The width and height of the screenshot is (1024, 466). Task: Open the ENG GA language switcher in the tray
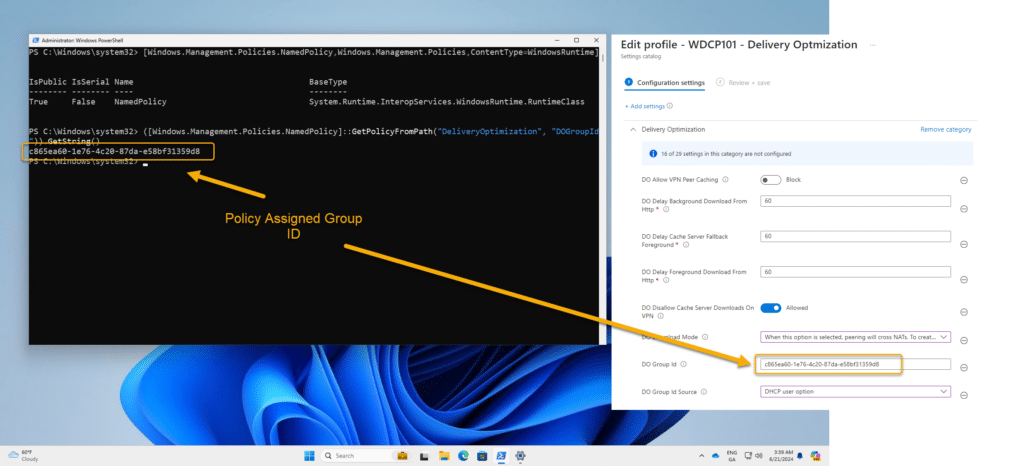click(x=732, y=456)
